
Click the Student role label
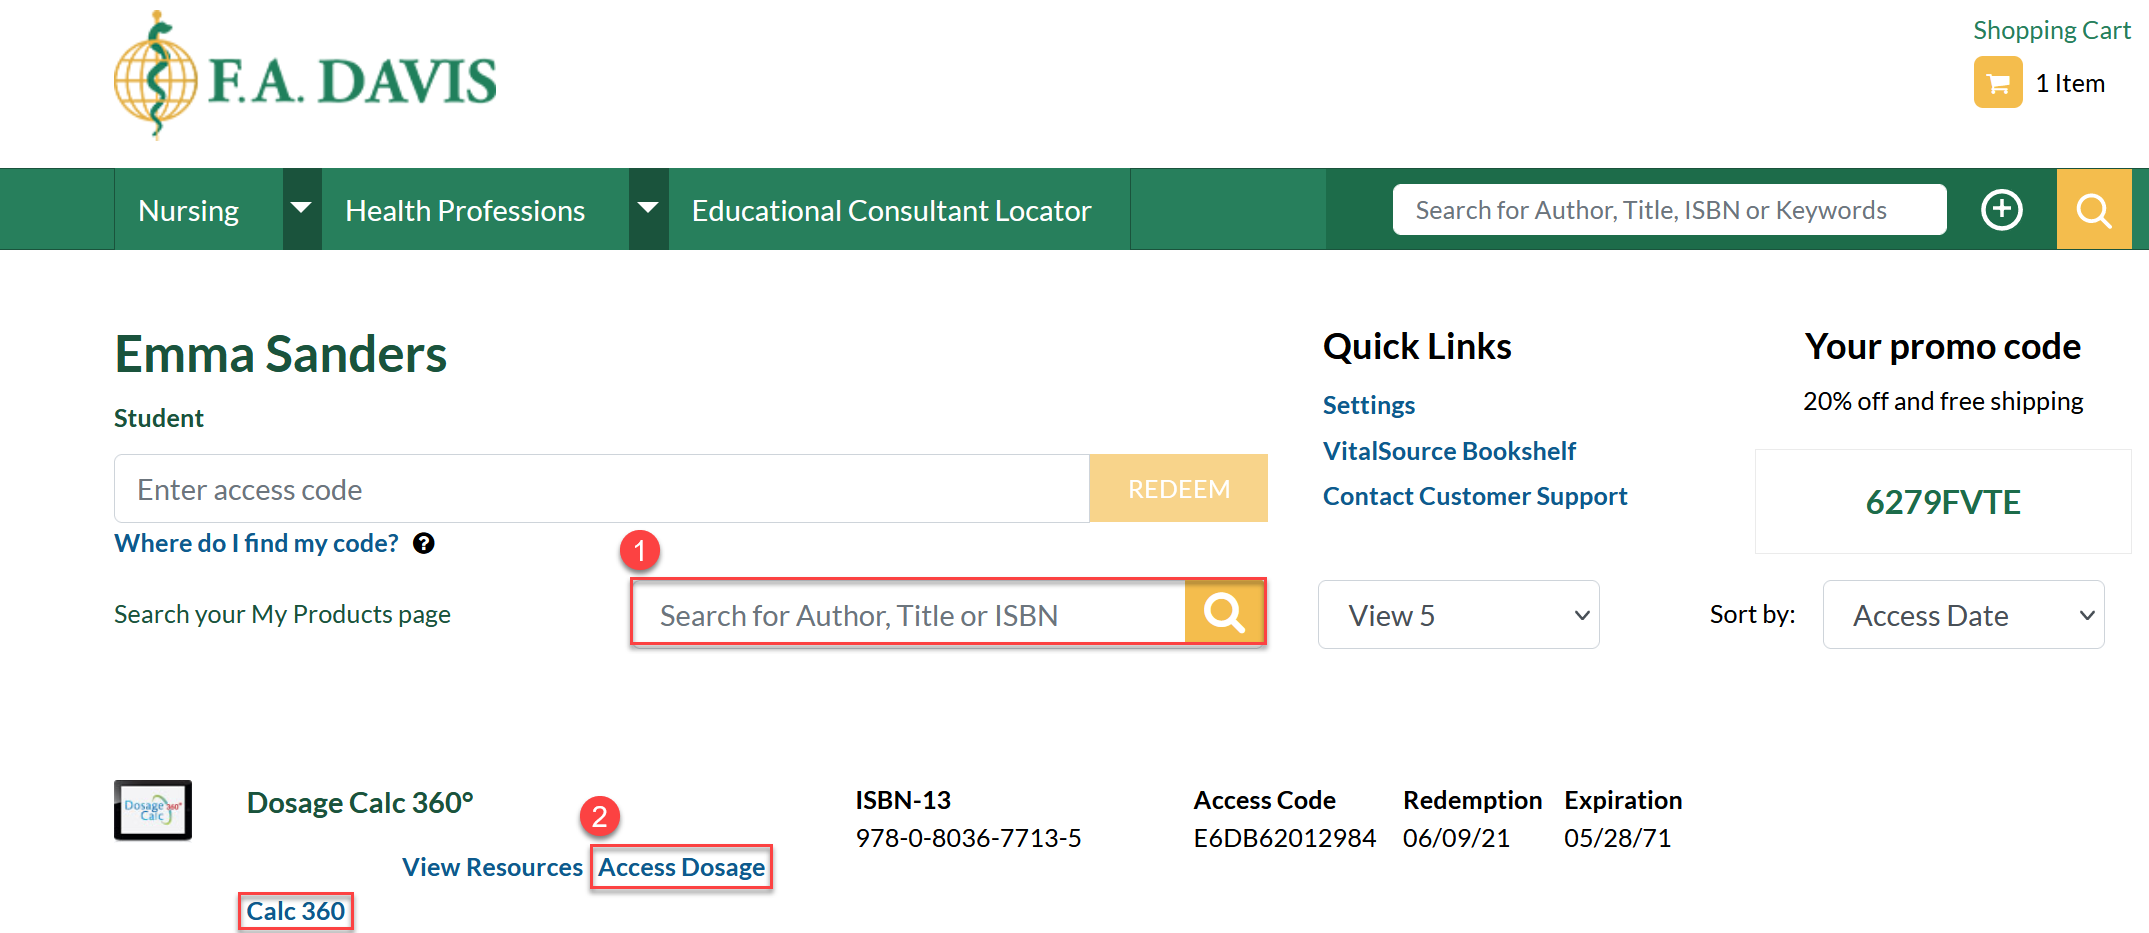click(158, 418)
